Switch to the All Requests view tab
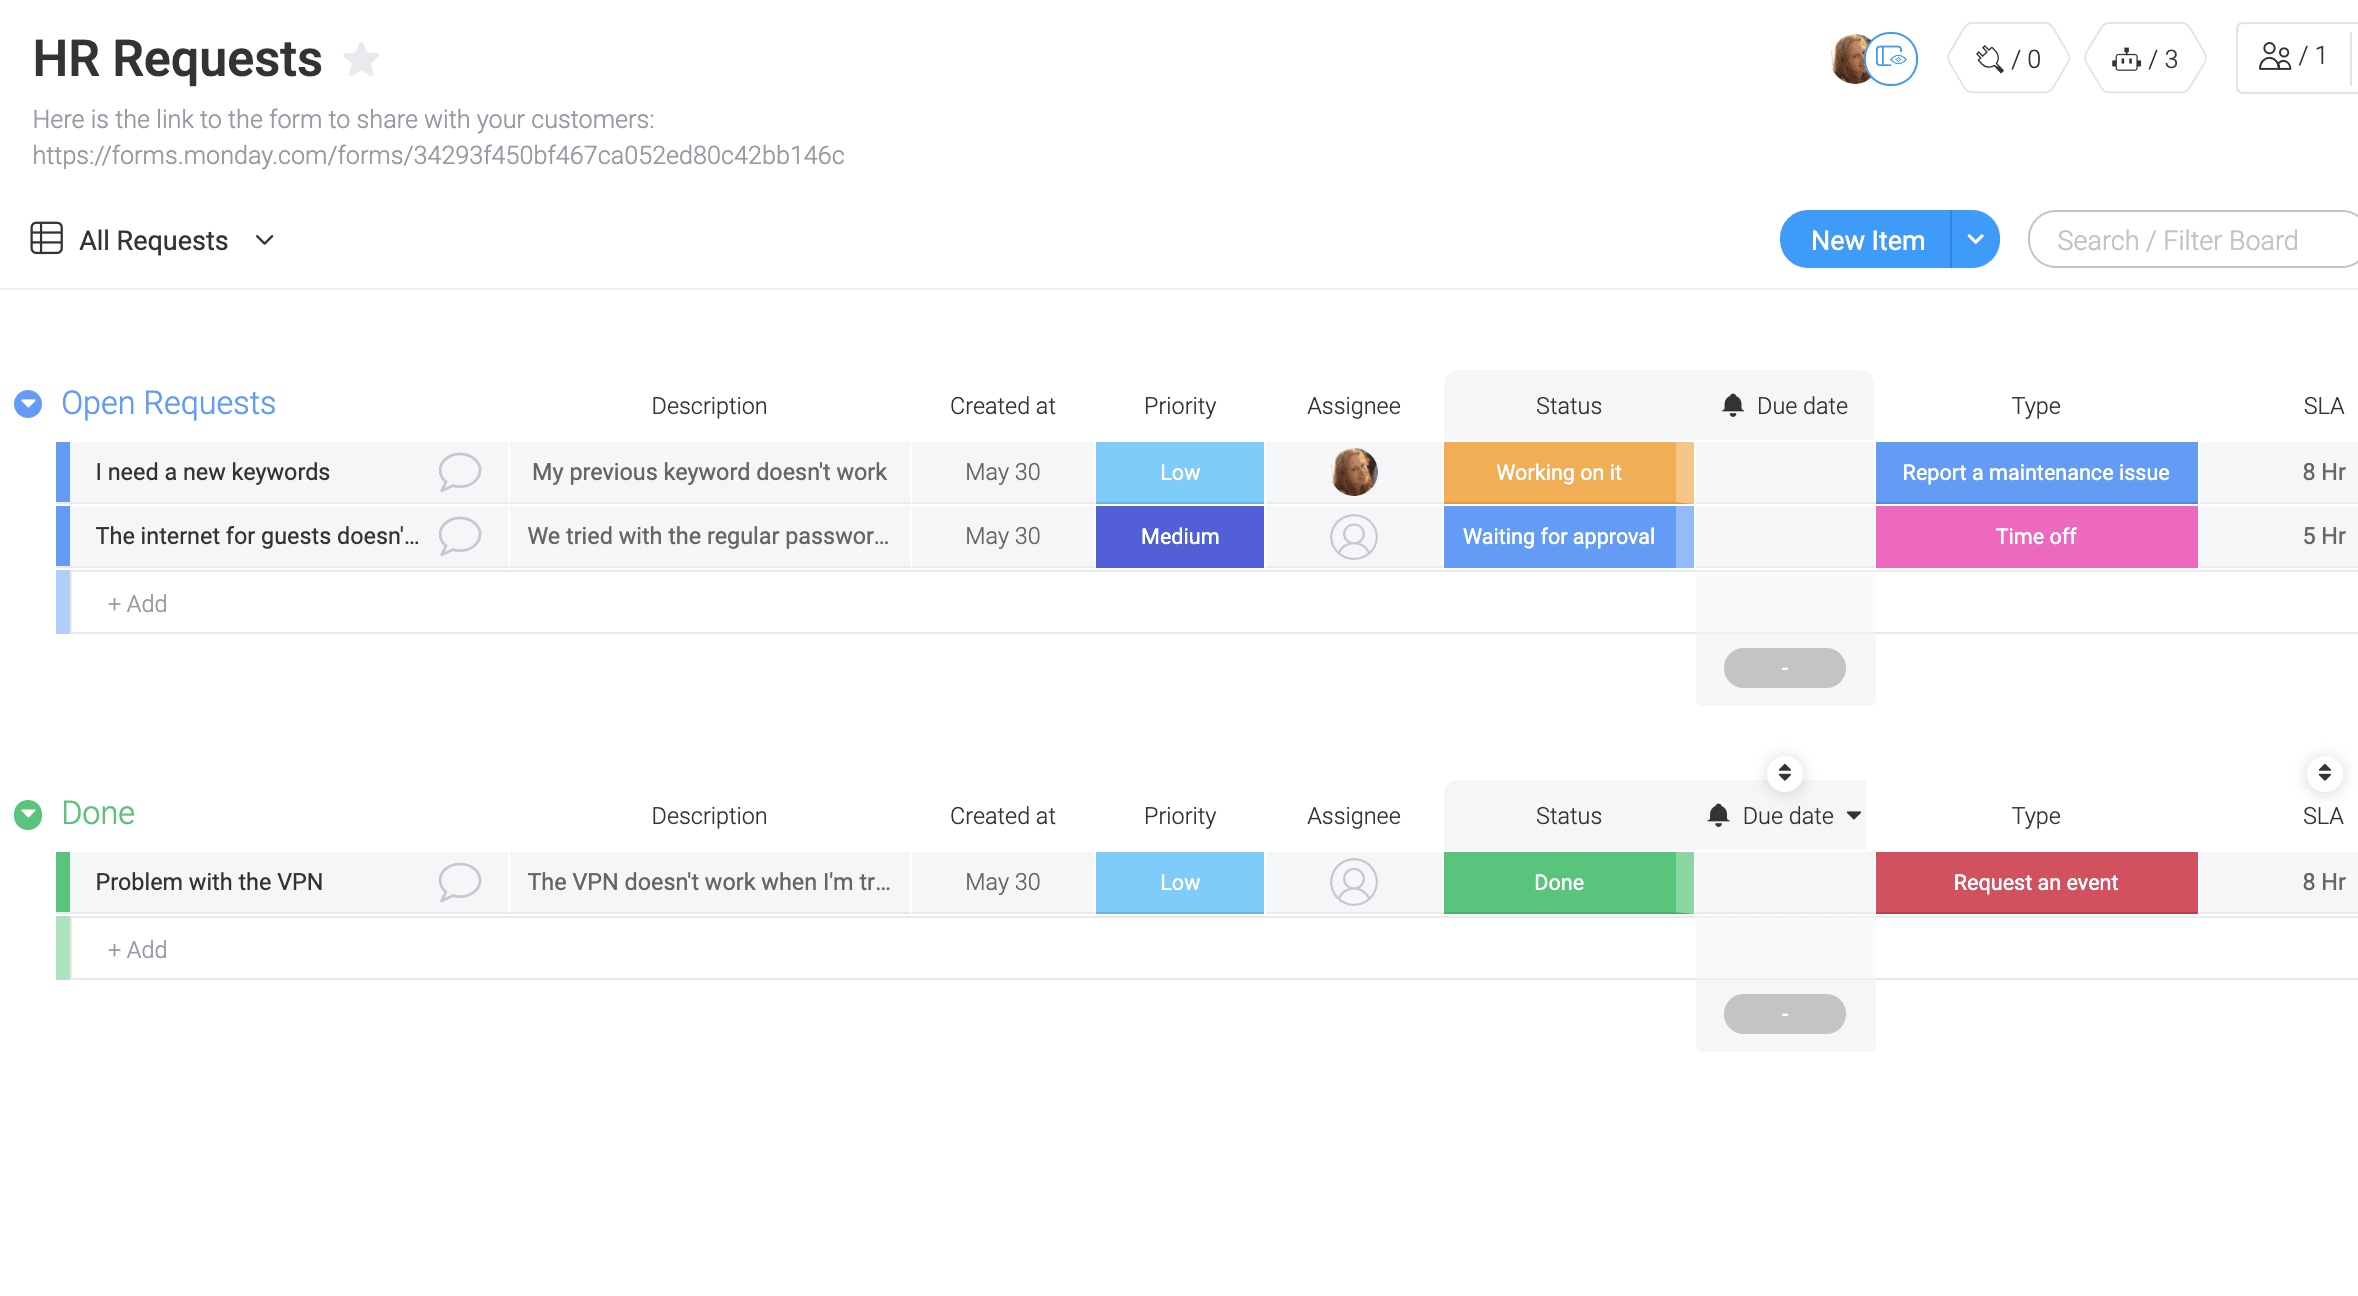This screenshot has width=2358, height=1296. click(x=152, y=239)
